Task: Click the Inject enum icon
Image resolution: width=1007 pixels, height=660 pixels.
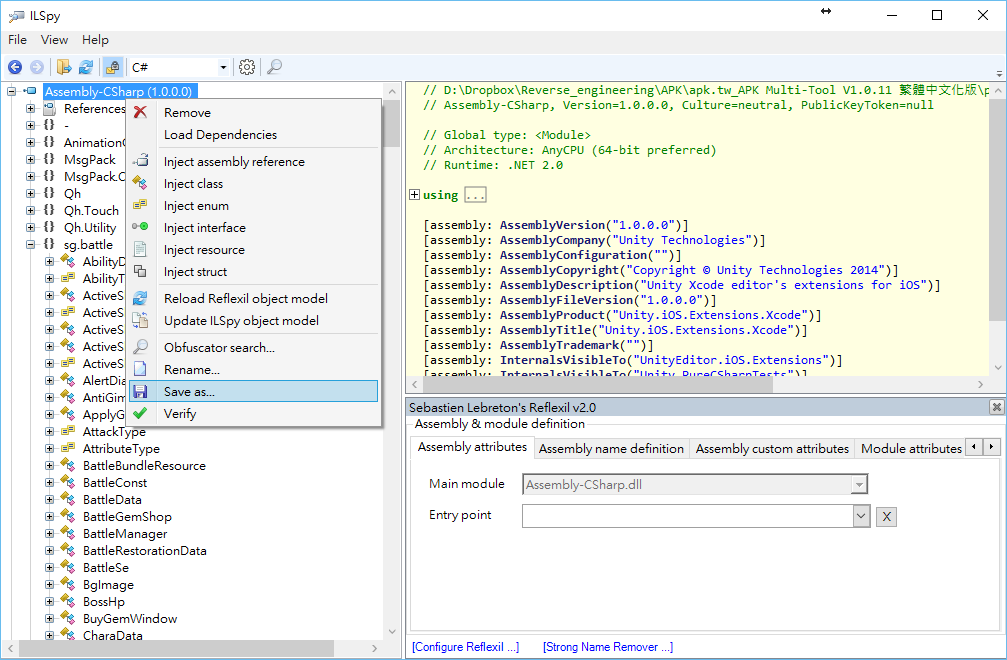Action: point(140,205)
